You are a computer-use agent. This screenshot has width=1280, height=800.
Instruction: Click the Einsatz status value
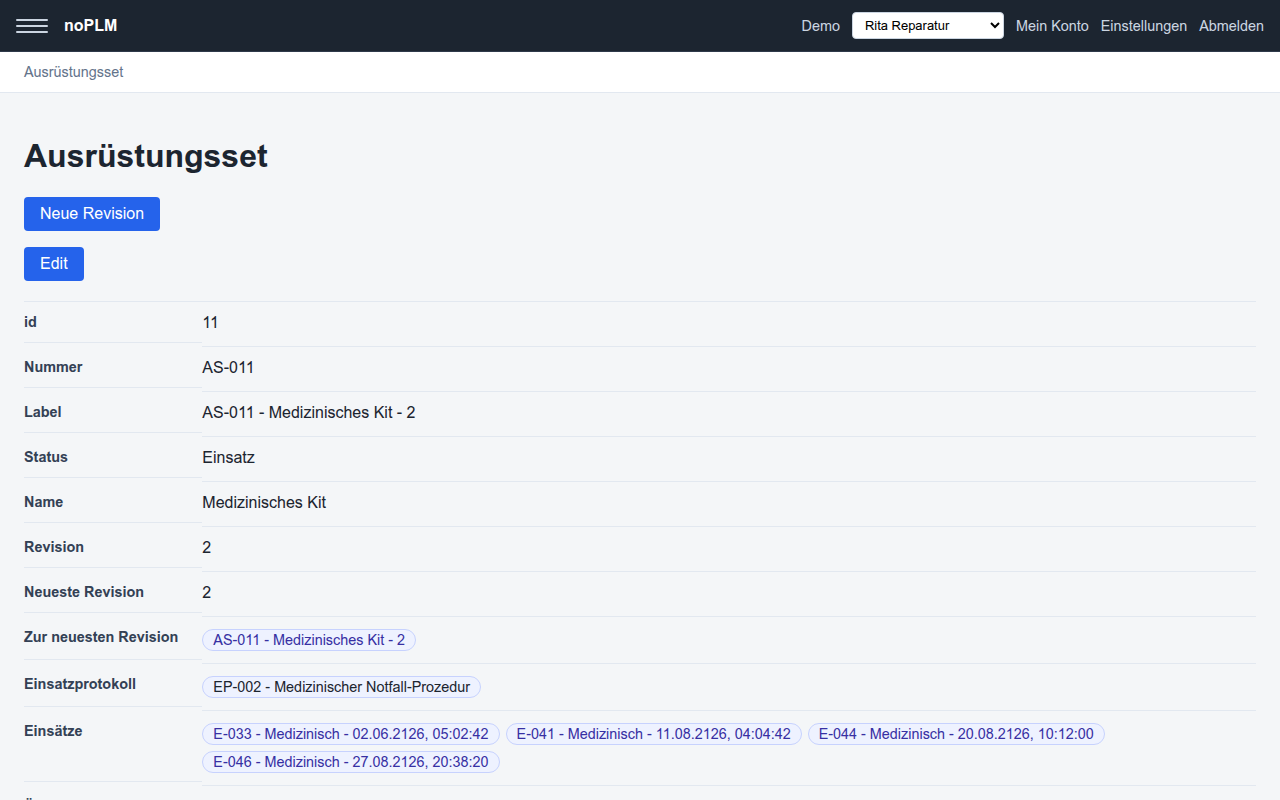(228, 457)
